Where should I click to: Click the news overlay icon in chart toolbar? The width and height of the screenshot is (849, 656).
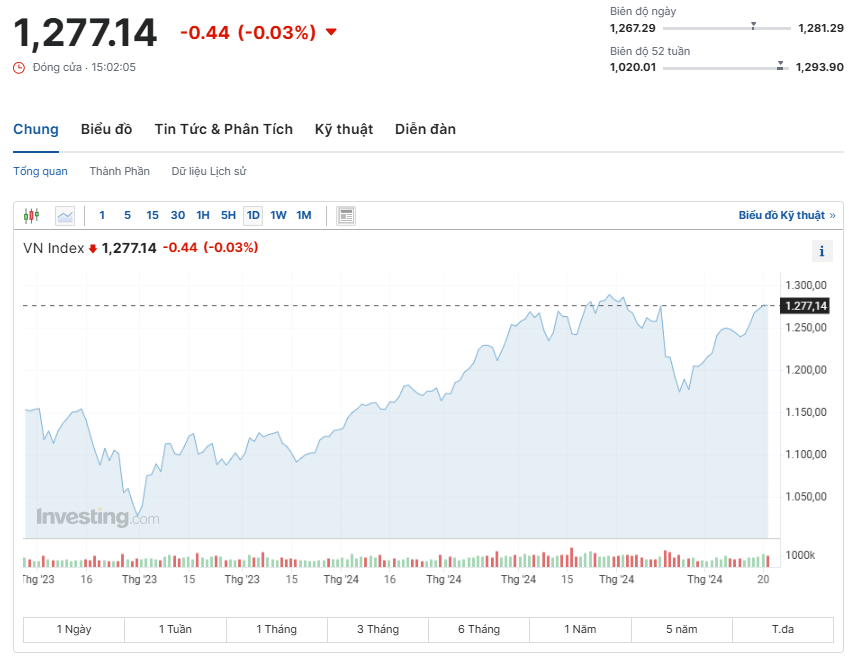(346, 215)
